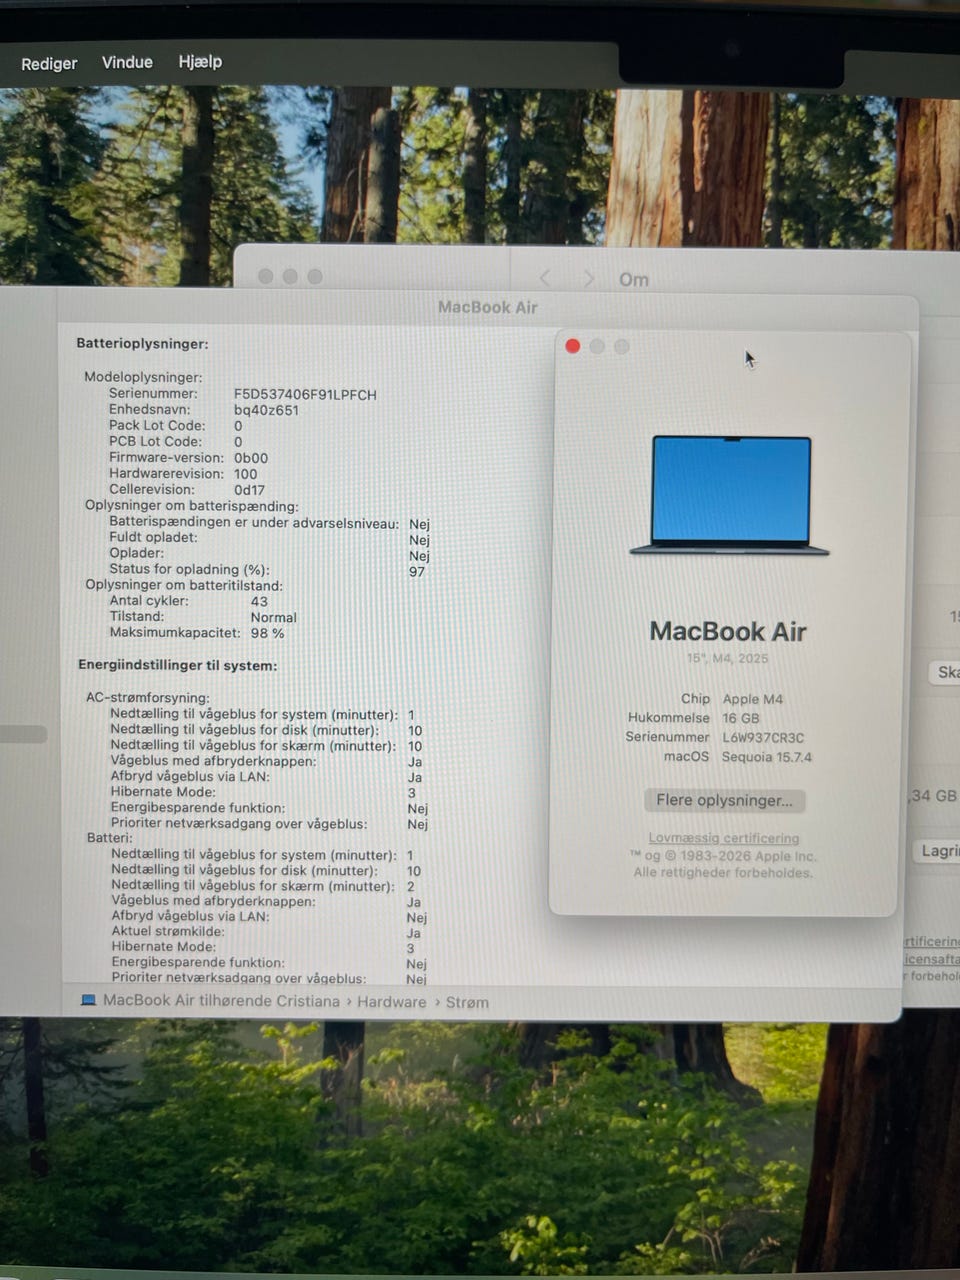
Task: Click the gray close dot of Om window
Action: (x=265, y=276)
